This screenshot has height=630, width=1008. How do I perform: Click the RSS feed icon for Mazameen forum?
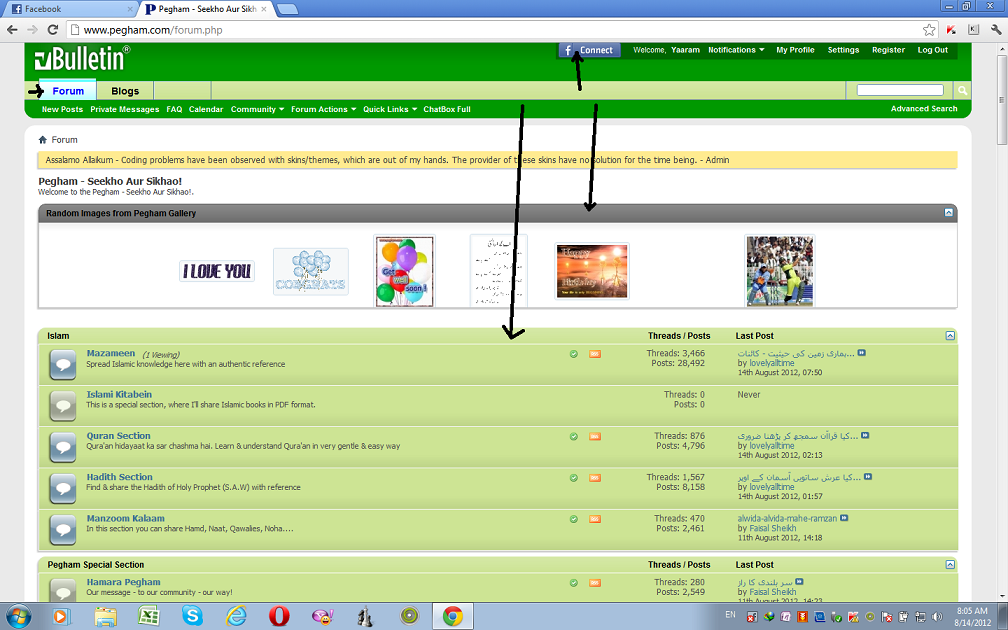(595, 354)
